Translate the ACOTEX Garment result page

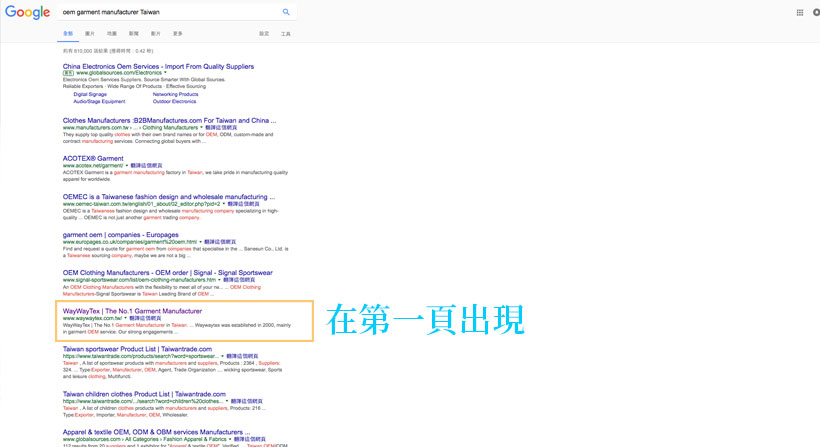pyautogui.click(x=146, y=166)
